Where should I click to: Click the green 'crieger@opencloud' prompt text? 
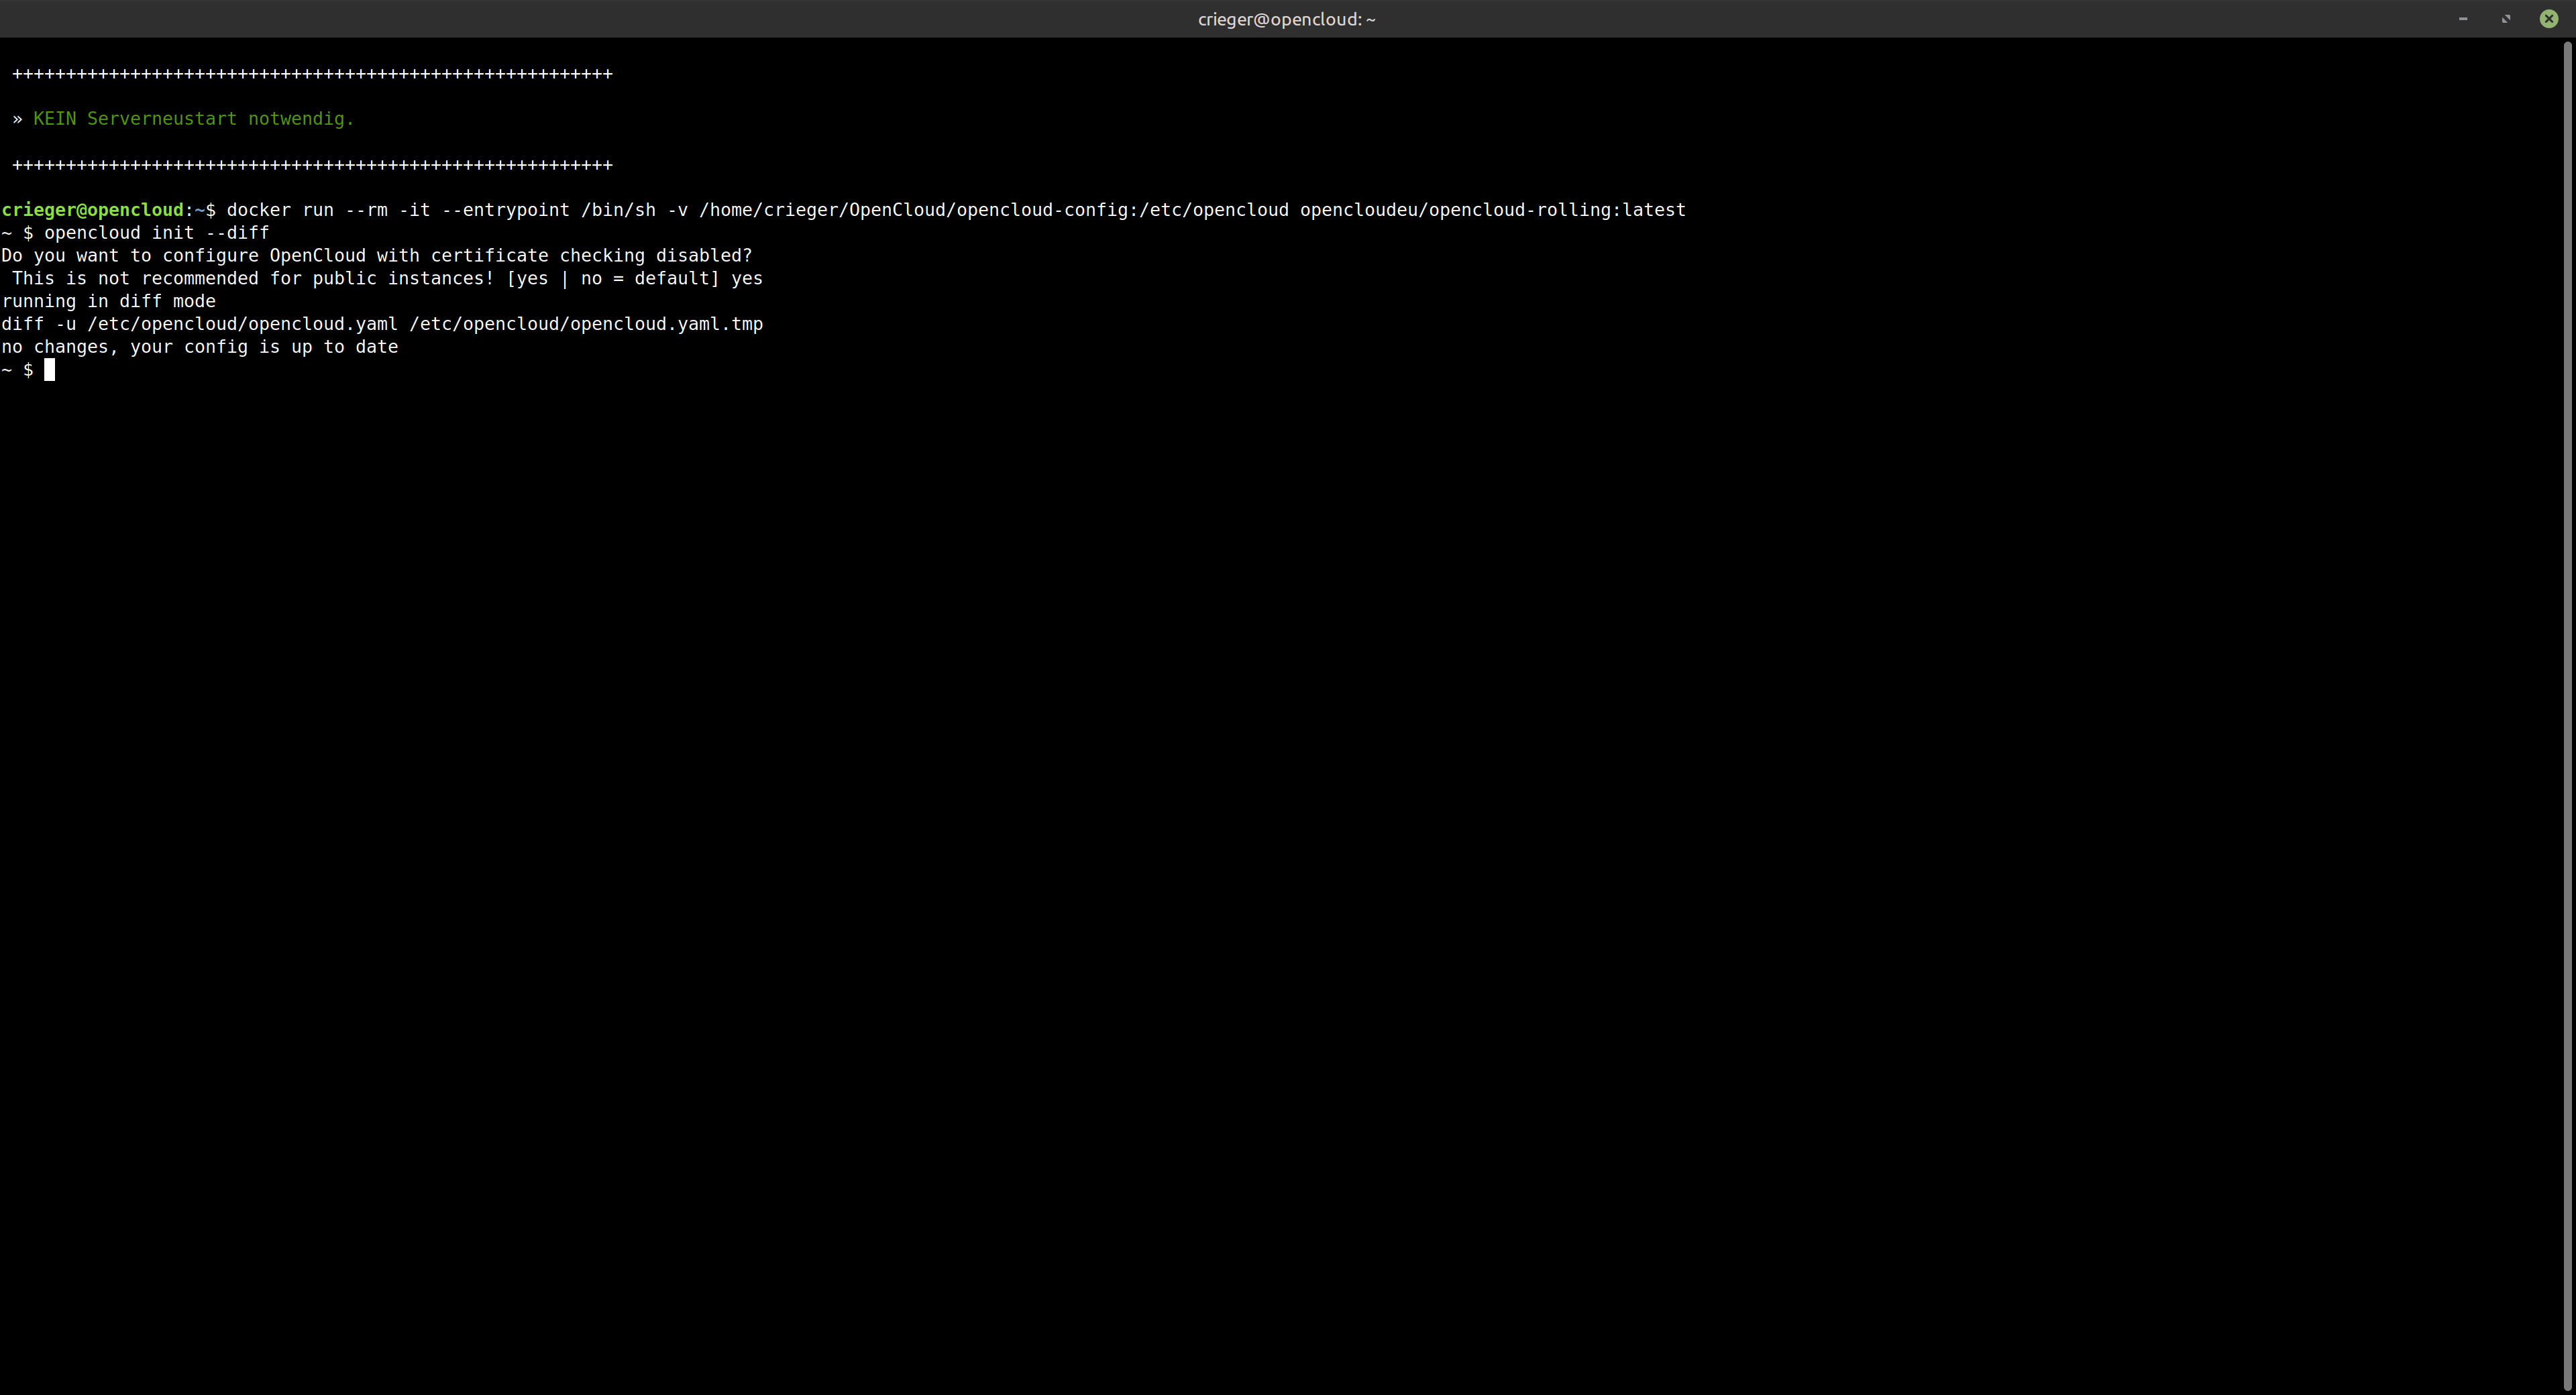[93, 210]
